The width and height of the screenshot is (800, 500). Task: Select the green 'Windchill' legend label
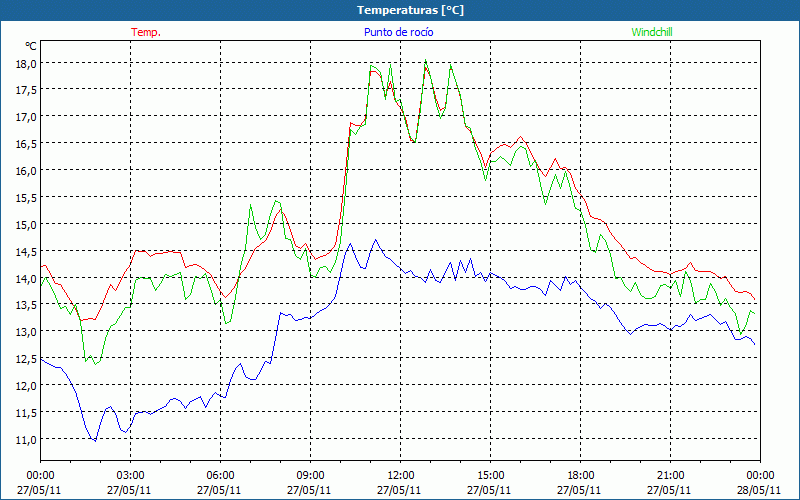[x=652, y=32]
